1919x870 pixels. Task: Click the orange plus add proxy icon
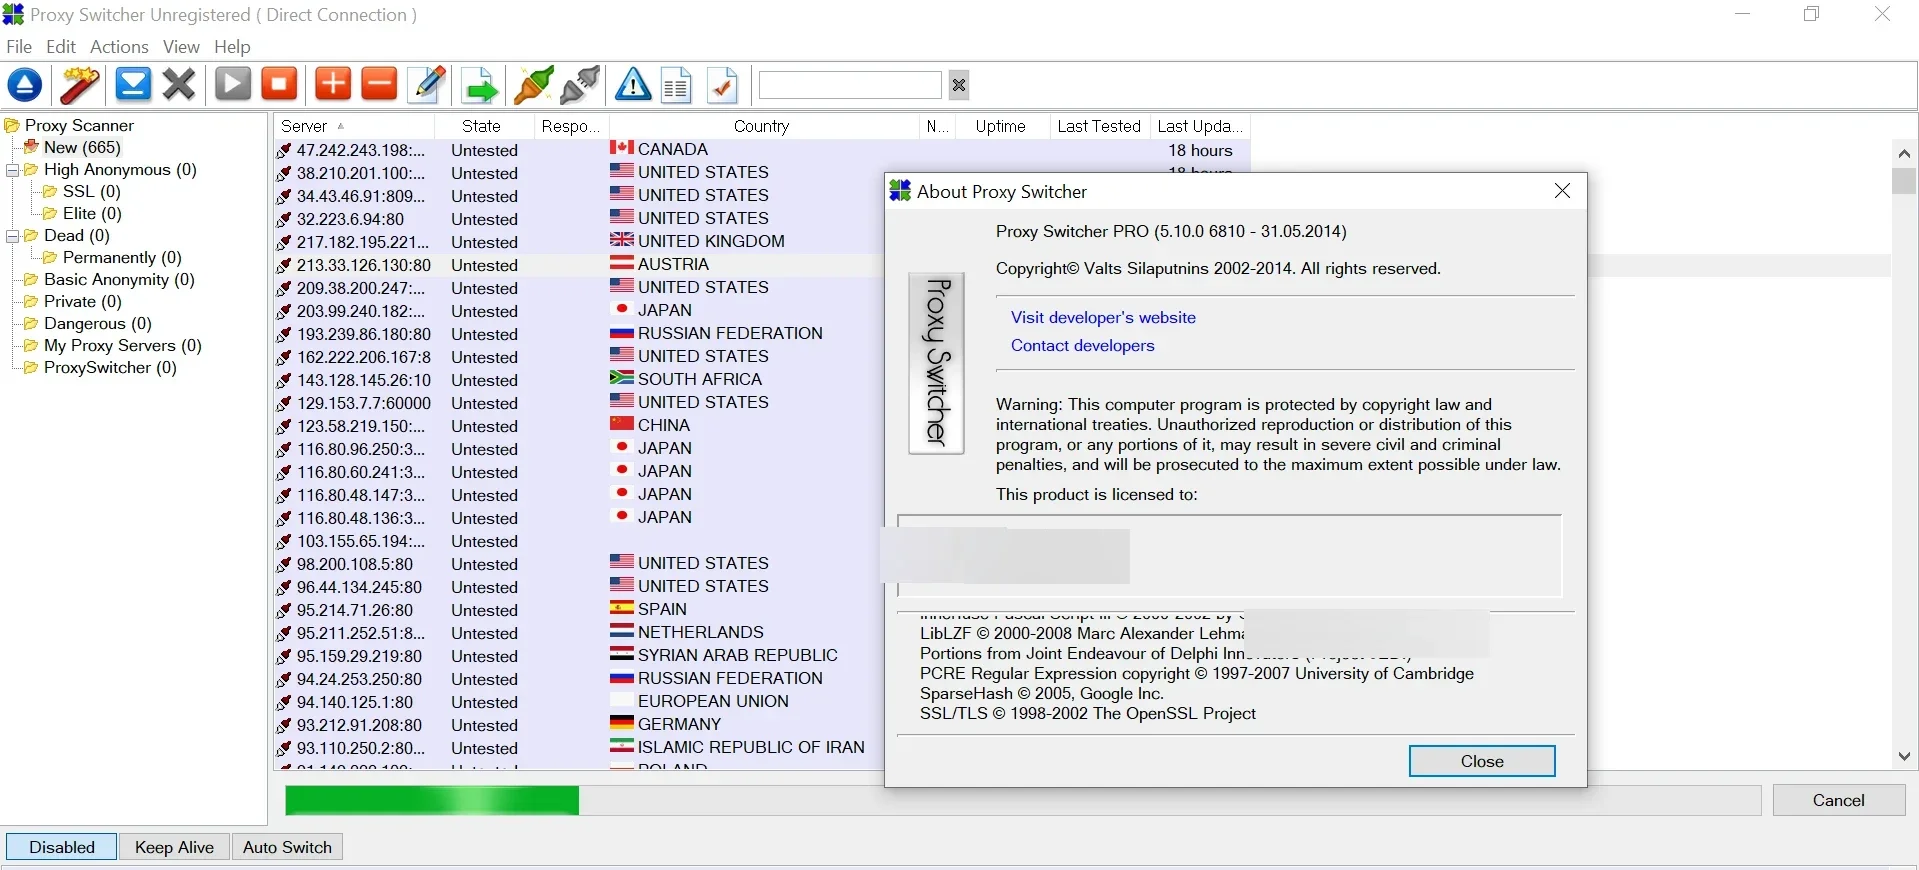click(333, 85)
